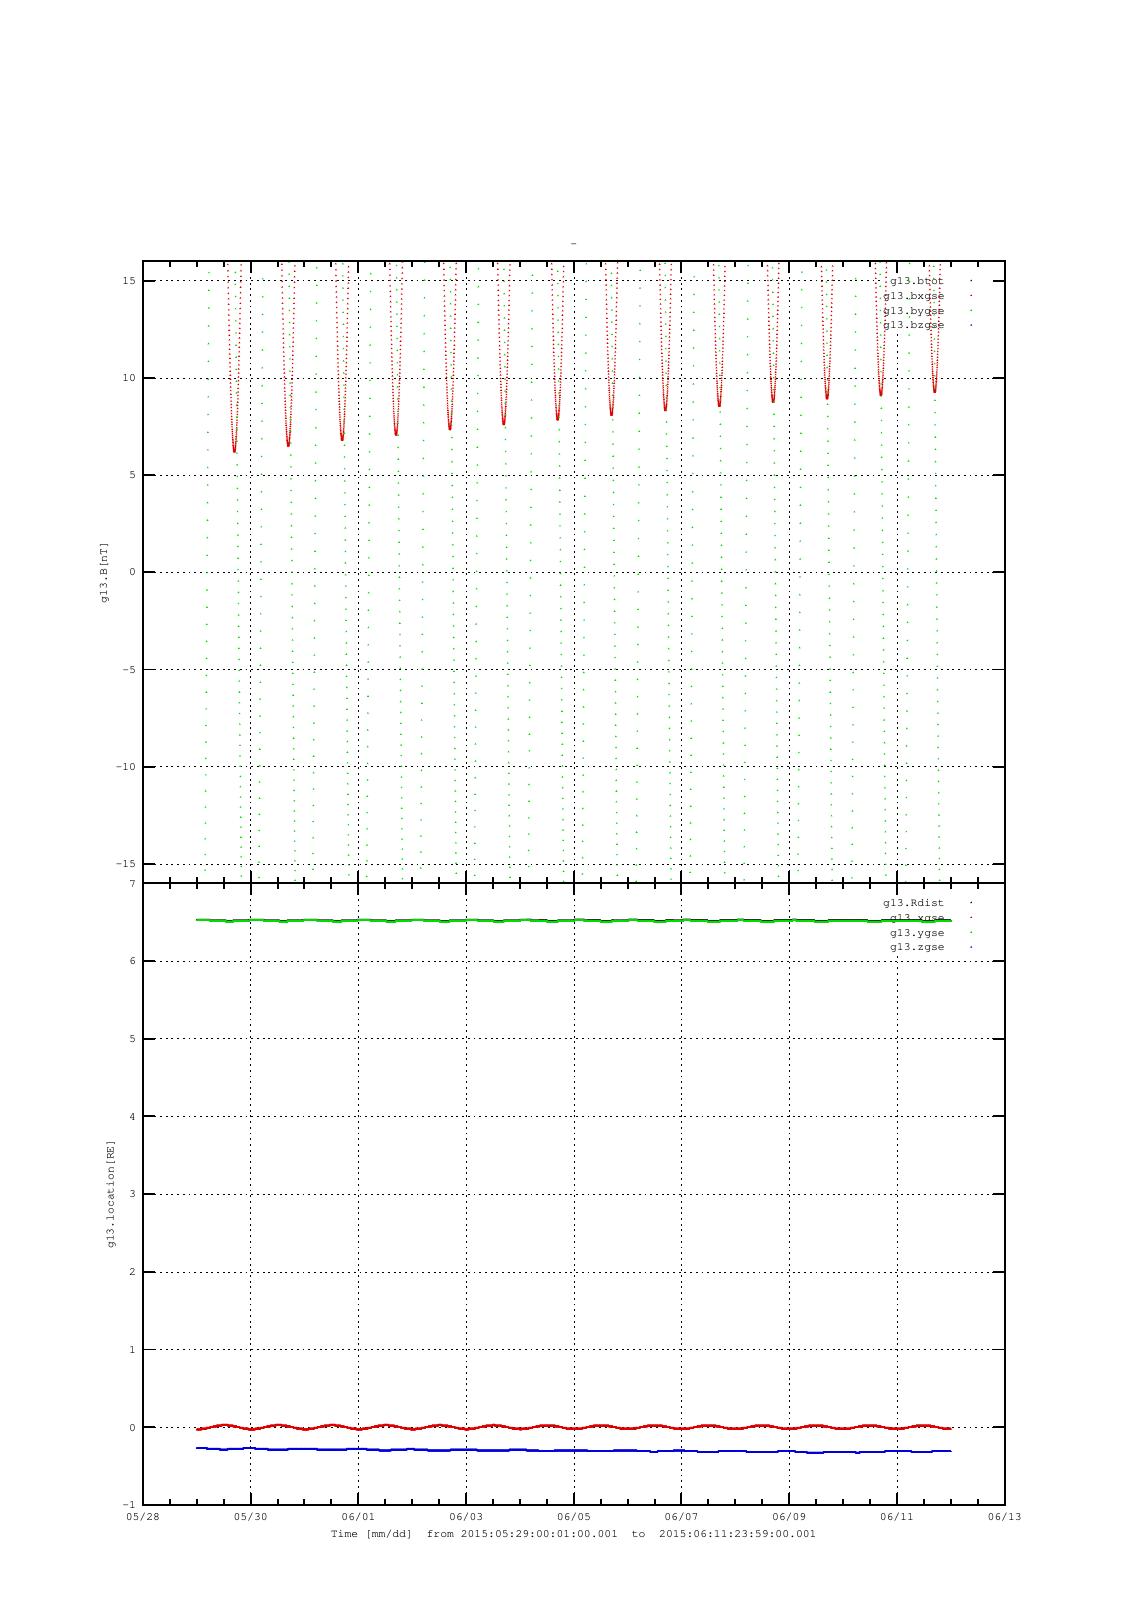1131x1600 pixels.
Task: Click the -5 tick on the B[nT] axis
Action: [x=129, y=670]
